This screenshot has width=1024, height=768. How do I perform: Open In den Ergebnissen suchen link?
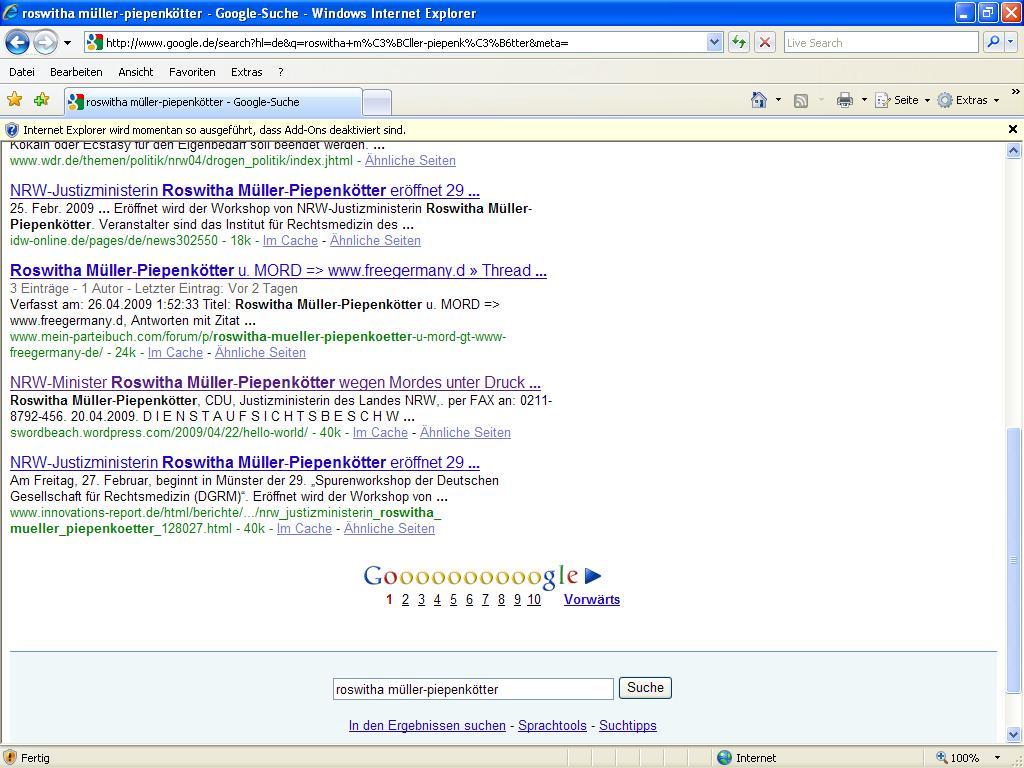[x=427, y=726]
